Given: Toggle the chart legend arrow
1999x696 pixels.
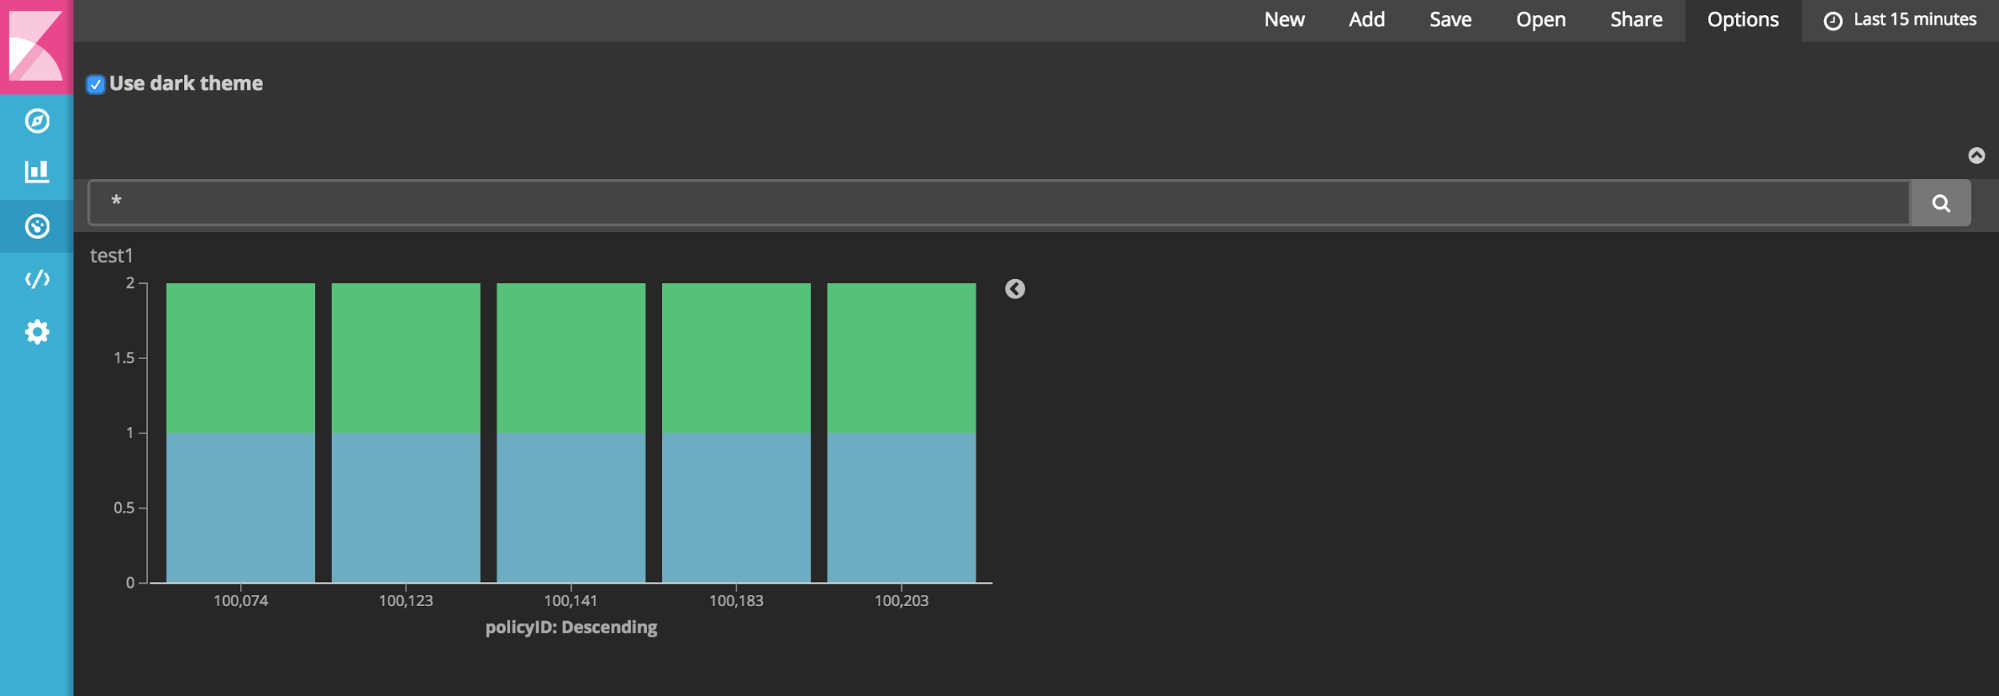Looking at the screenshot, I should (1015, 289).
